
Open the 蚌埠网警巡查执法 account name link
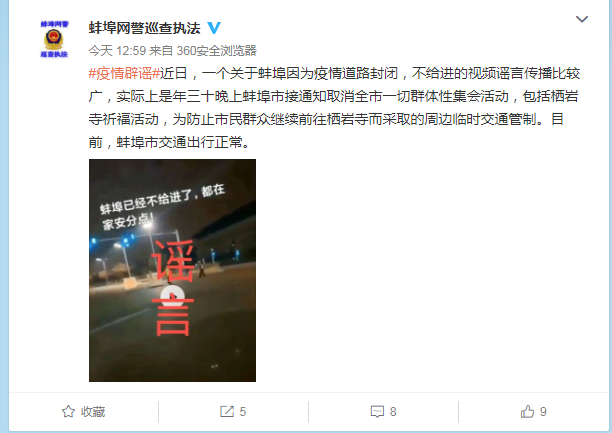pos(144,28)
